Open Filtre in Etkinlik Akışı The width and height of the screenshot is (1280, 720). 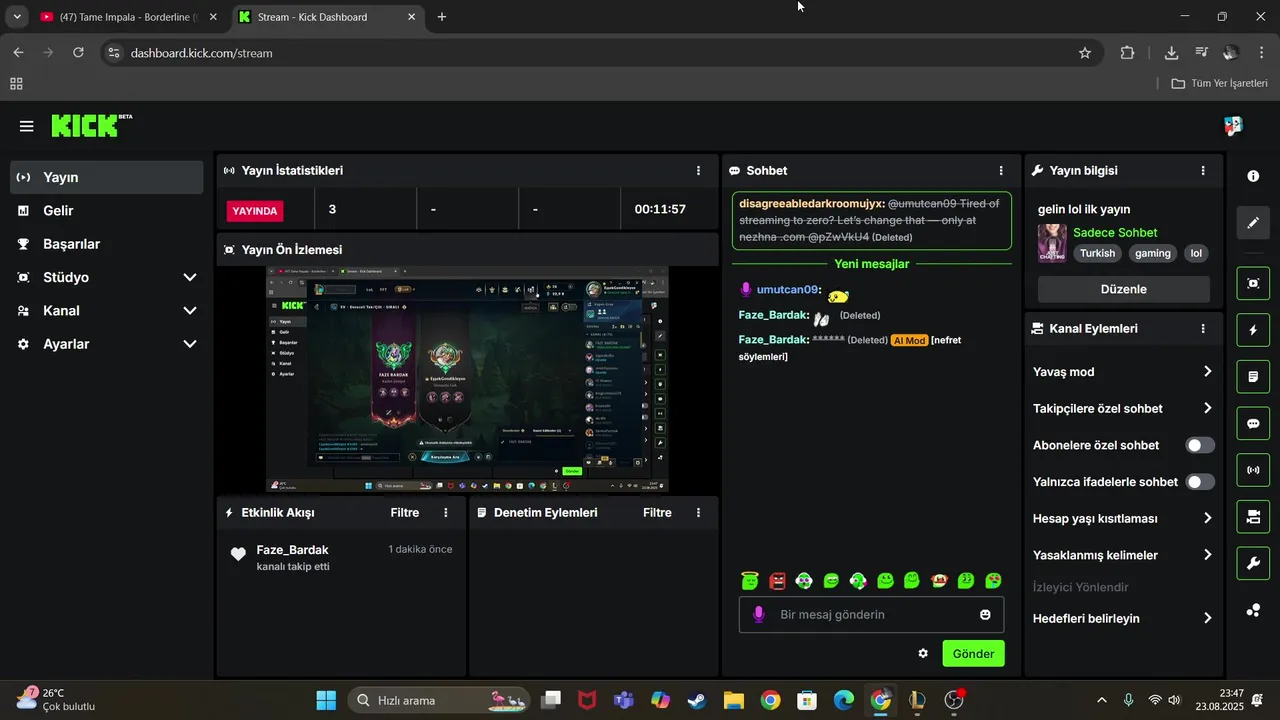(405, 513)
